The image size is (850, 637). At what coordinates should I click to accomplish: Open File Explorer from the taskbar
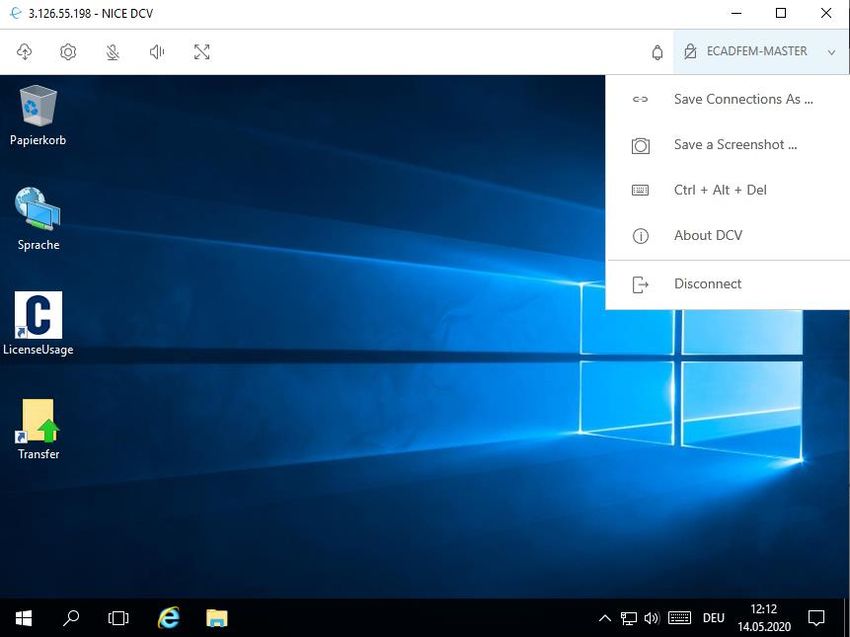point(217,617)
